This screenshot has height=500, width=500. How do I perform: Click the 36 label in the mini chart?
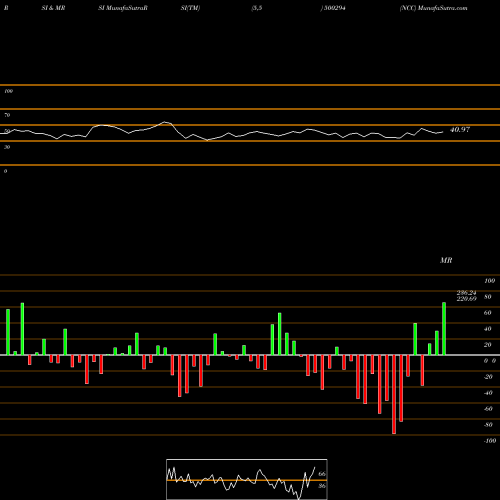[x=322, y=486]
